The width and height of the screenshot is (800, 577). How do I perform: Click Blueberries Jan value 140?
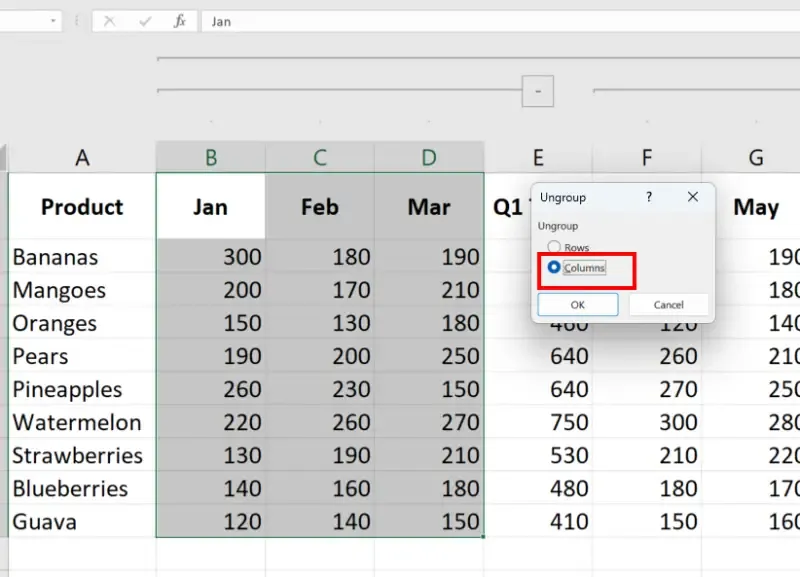[211, 488]
